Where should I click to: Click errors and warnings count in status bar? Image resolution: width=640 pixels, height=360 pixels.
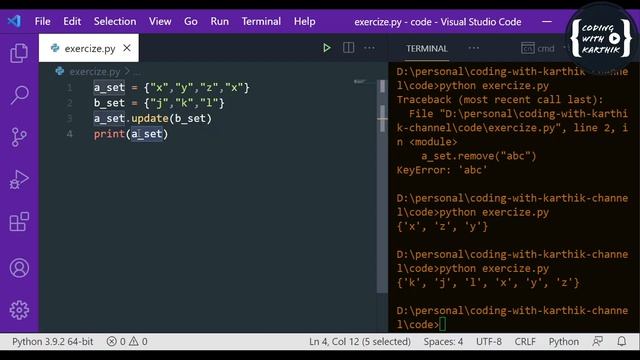(x=127, y=341)
